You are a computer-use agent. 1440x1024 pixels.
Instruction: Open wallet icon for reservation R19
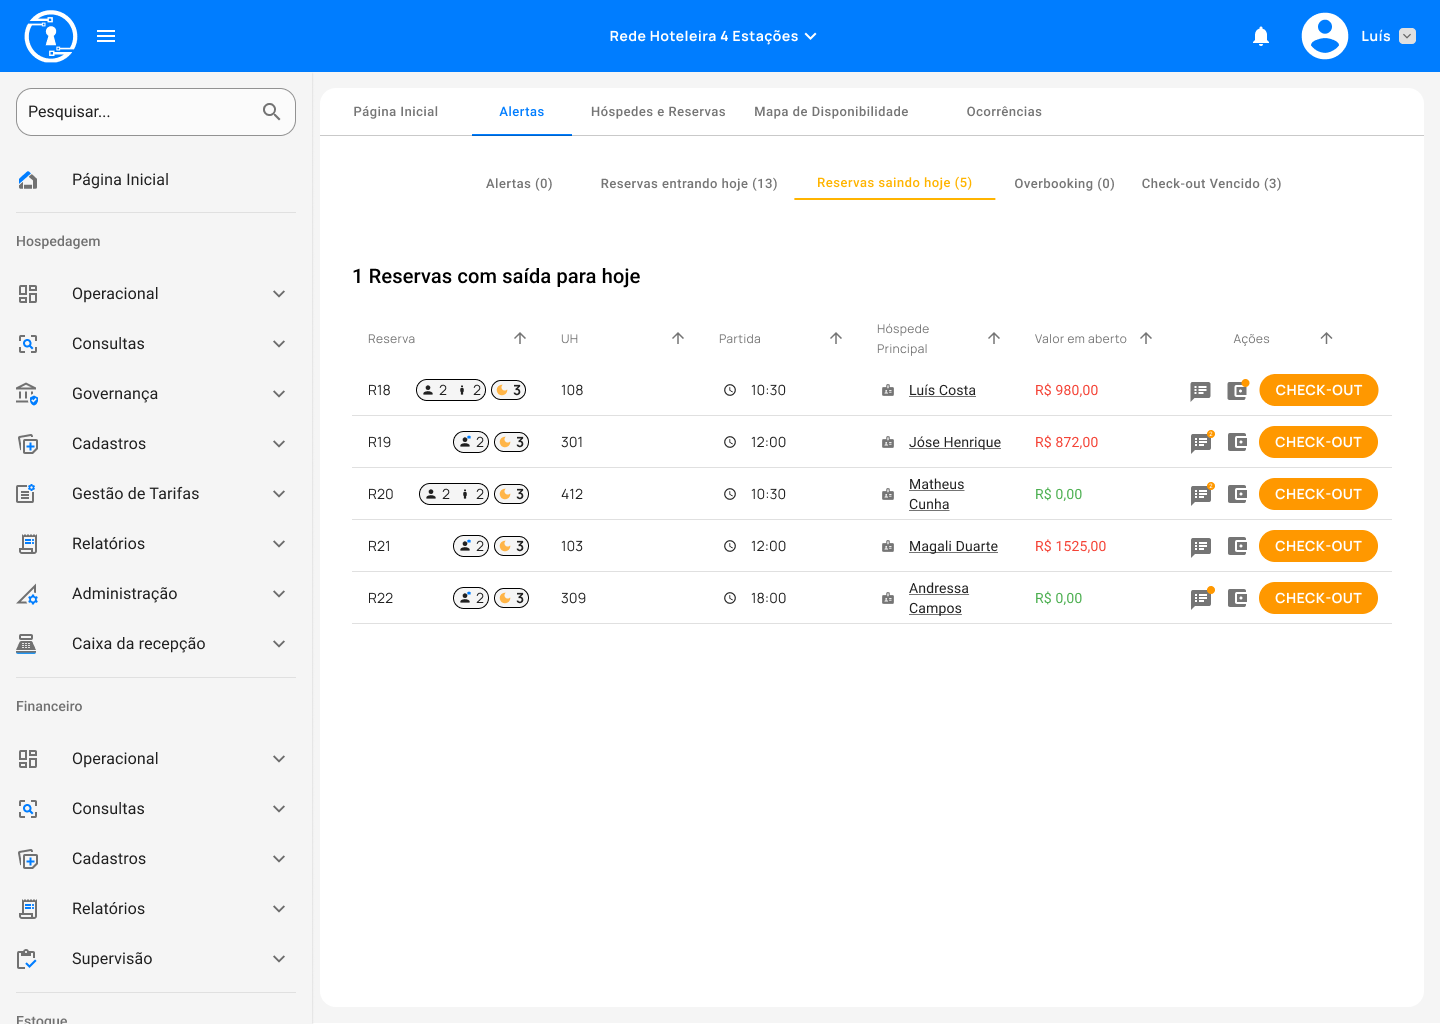pos(1237,442)
